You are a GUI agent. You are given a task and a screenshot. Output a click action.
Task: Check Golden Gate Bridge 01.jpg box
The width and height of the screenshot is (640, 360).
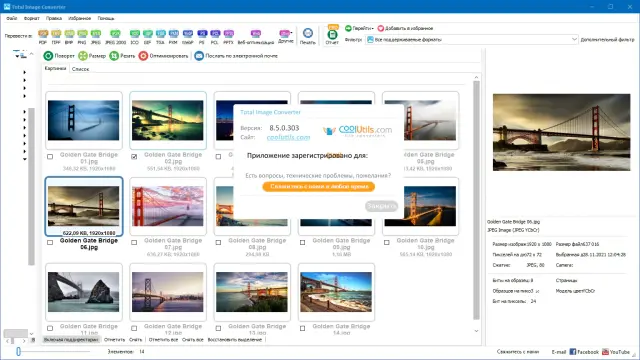50,156
